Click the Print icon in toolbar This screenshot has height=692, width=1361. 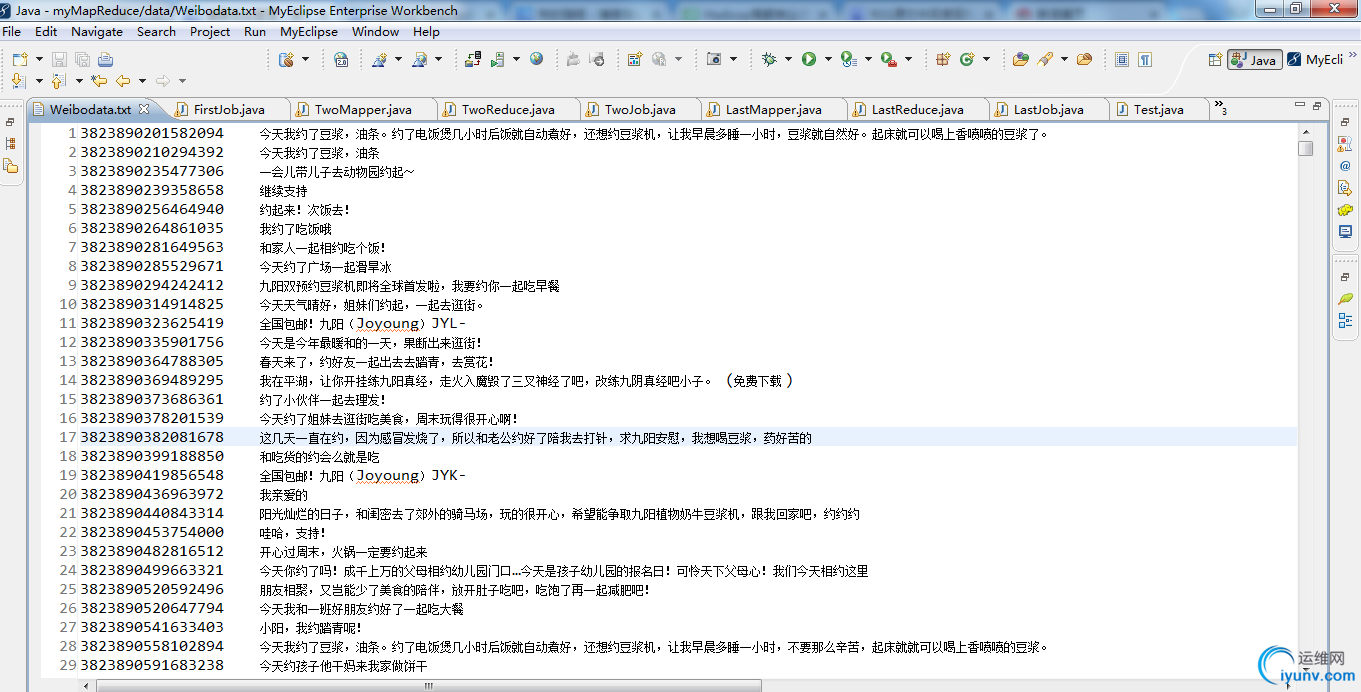pos(105,60)
